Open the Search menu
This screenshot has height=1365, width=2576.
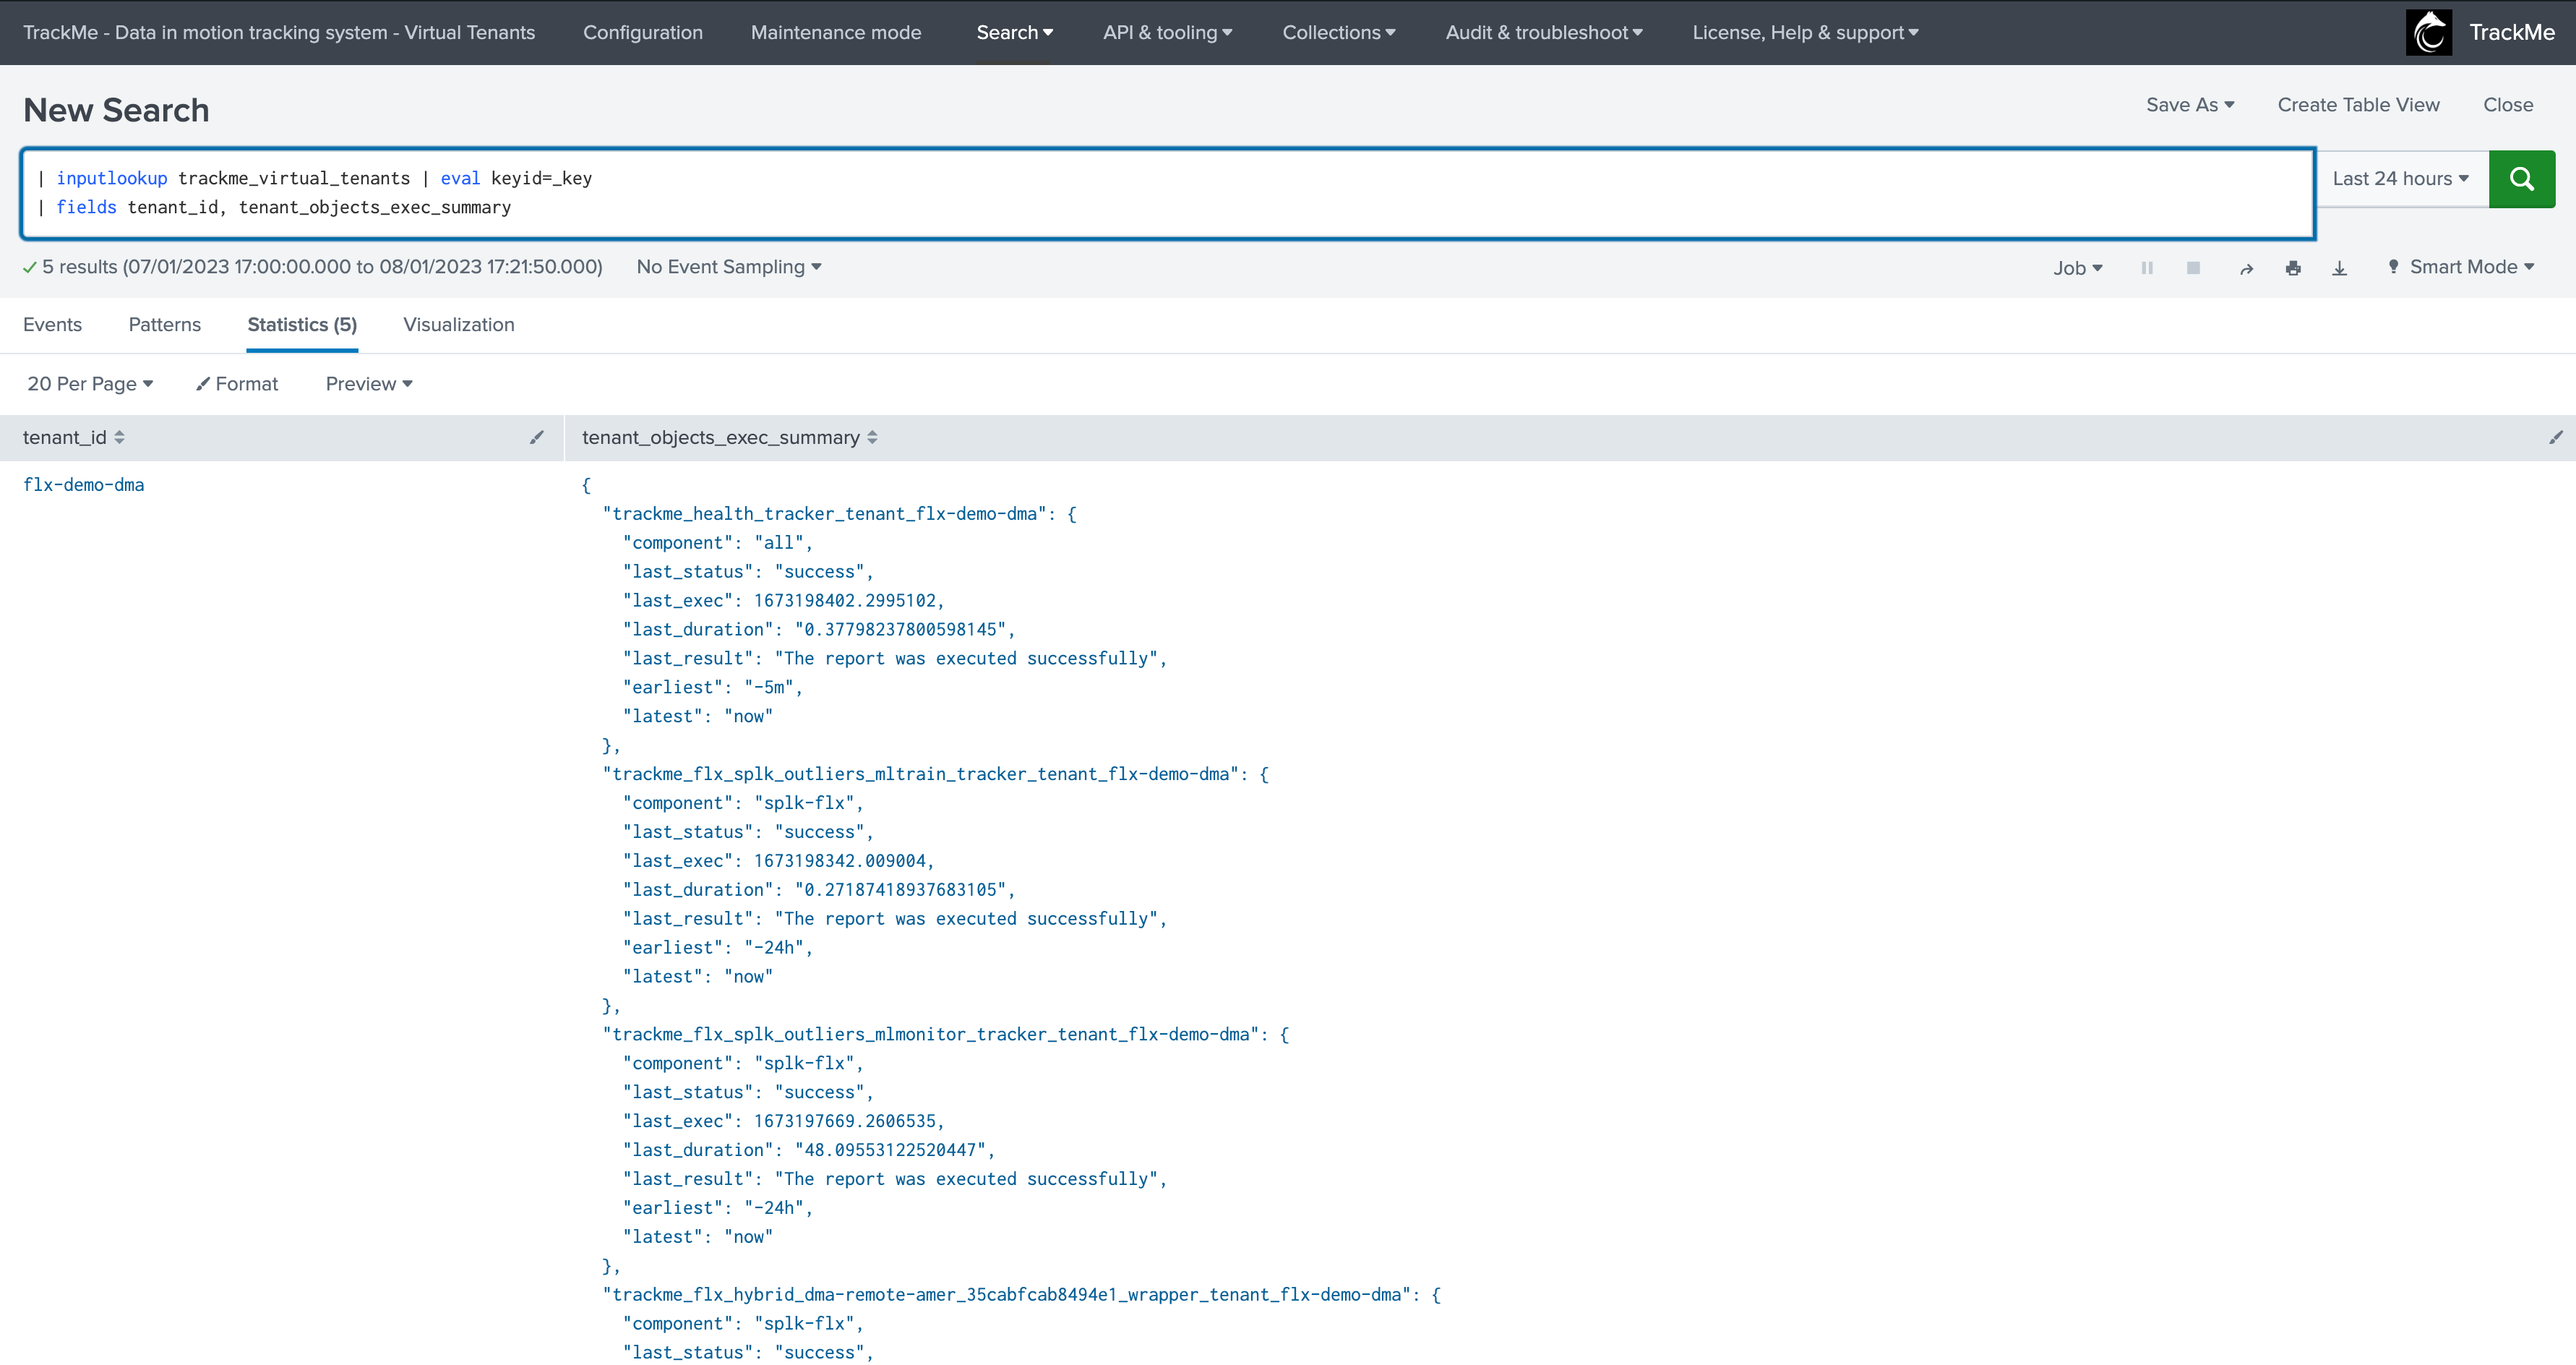pyautogui.click(x=1014, y=32)
